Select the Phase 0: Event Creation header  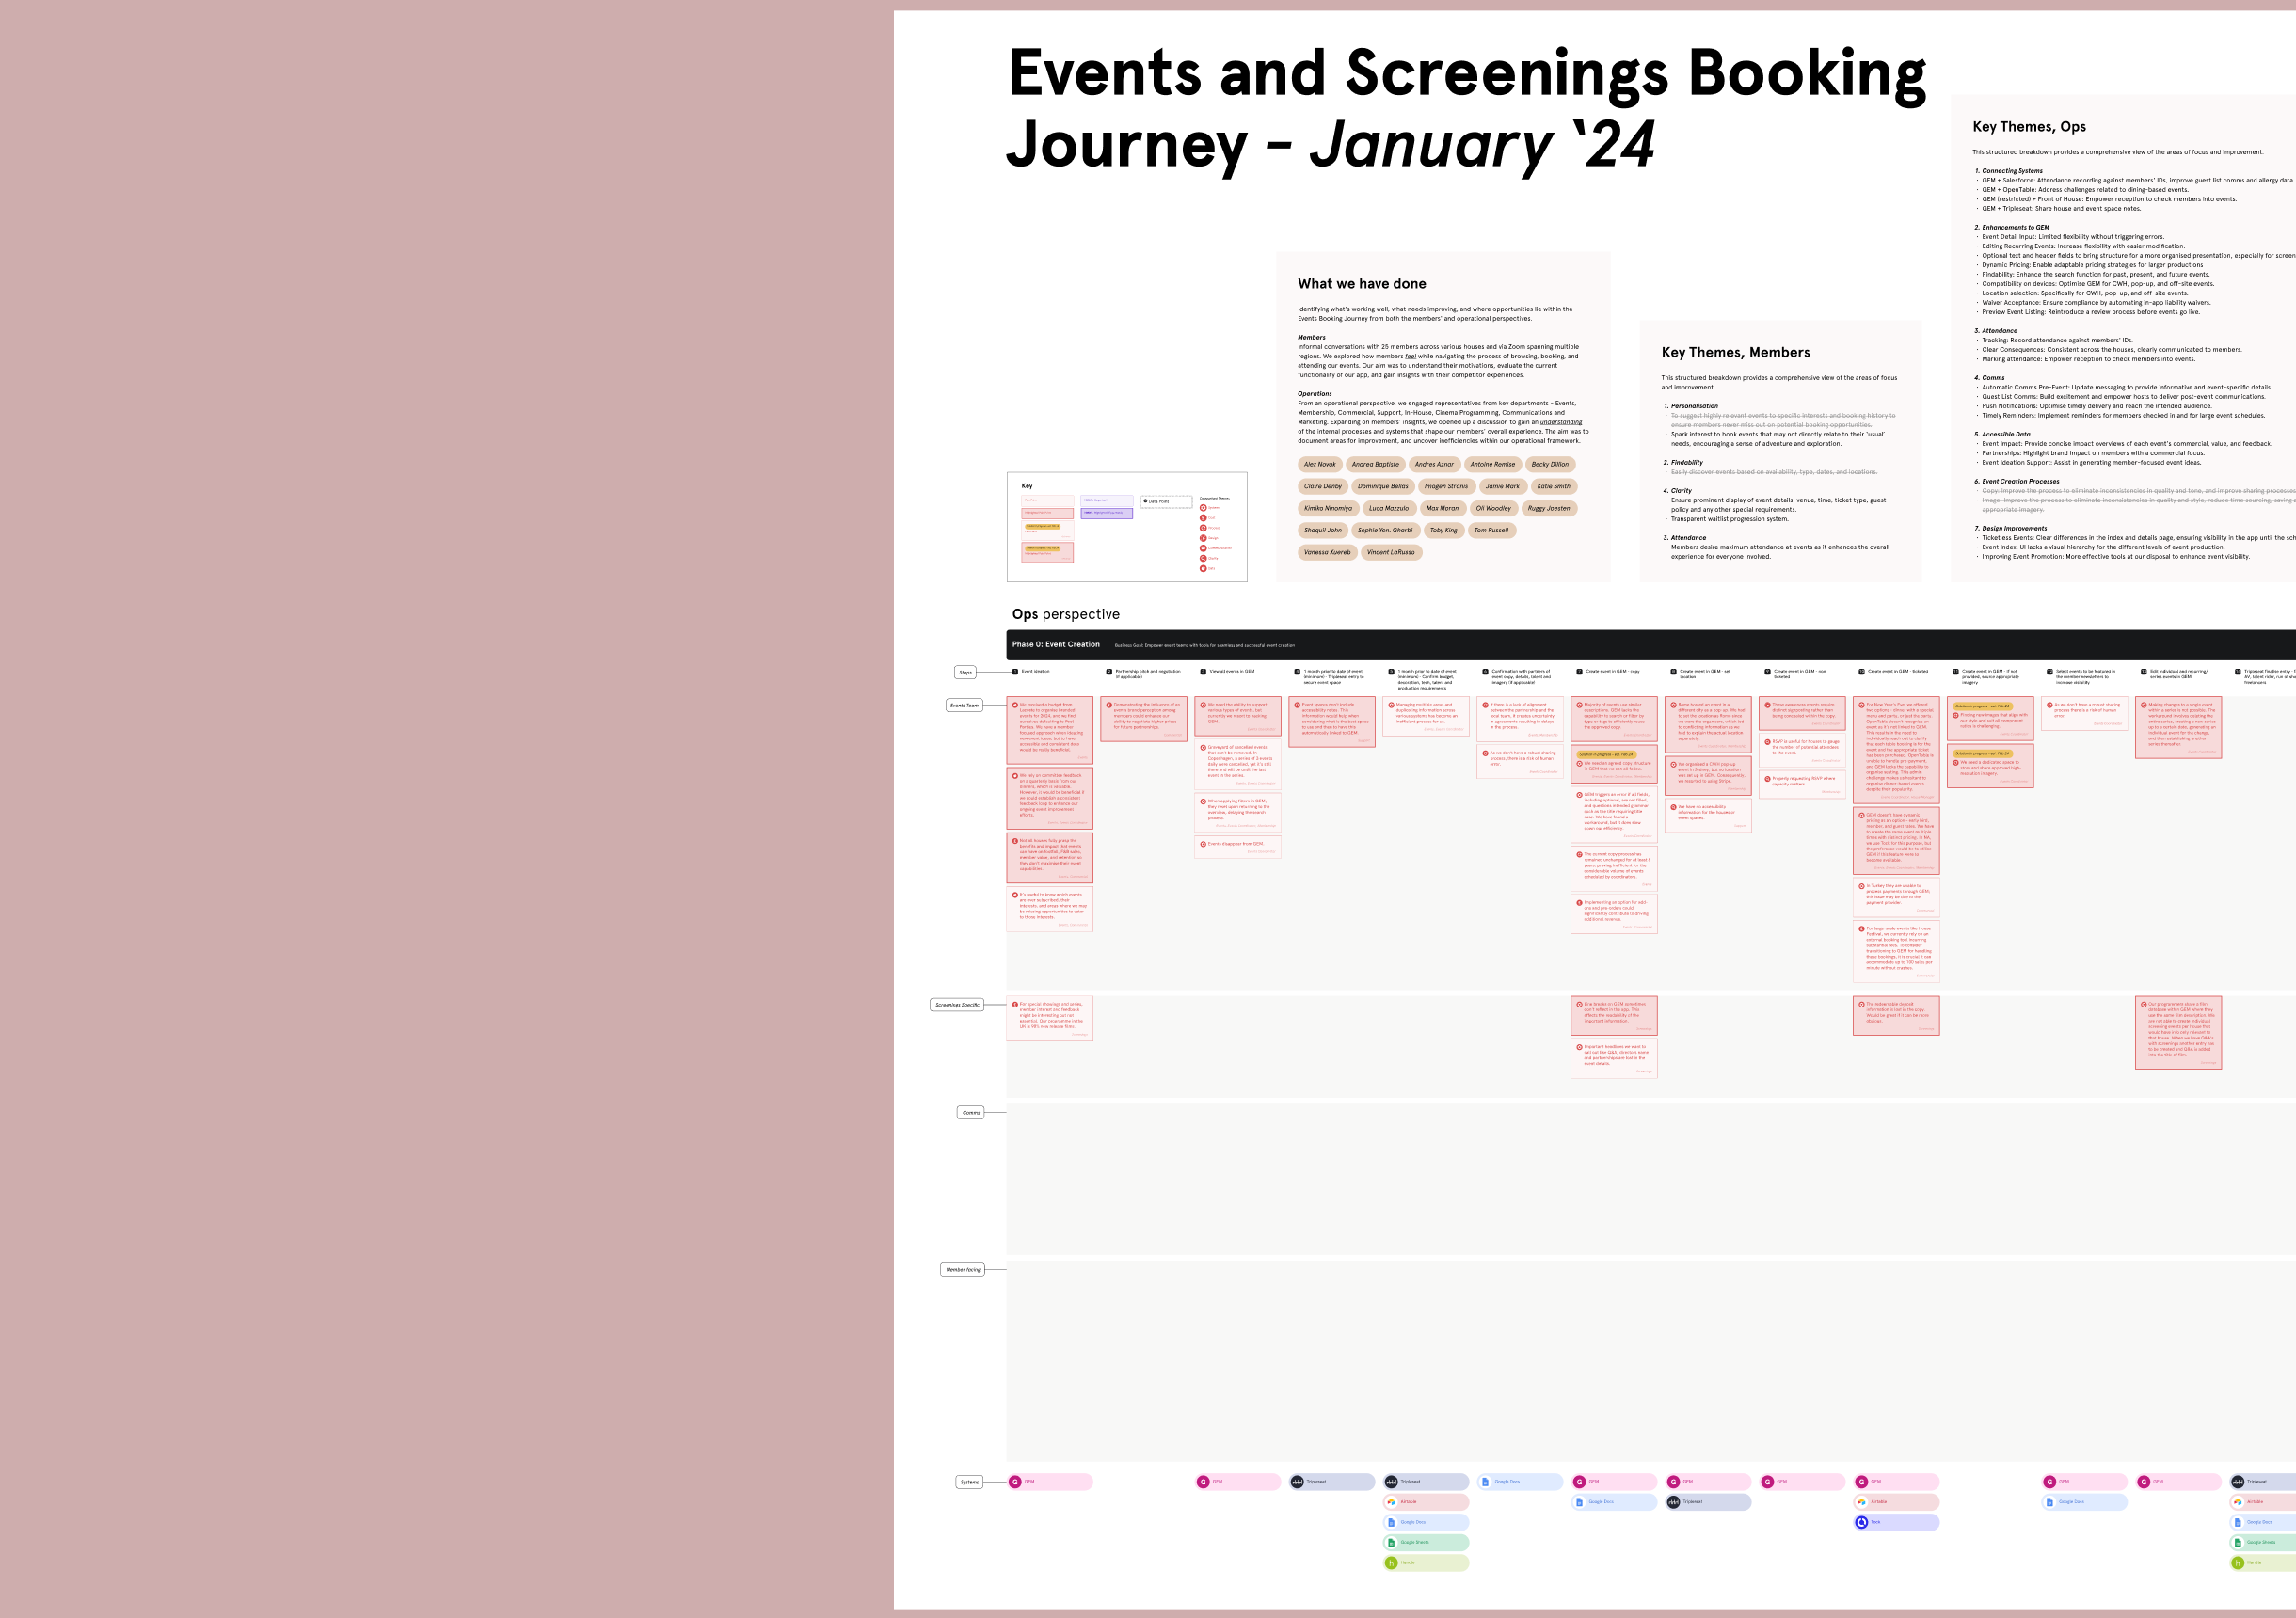1056,644
